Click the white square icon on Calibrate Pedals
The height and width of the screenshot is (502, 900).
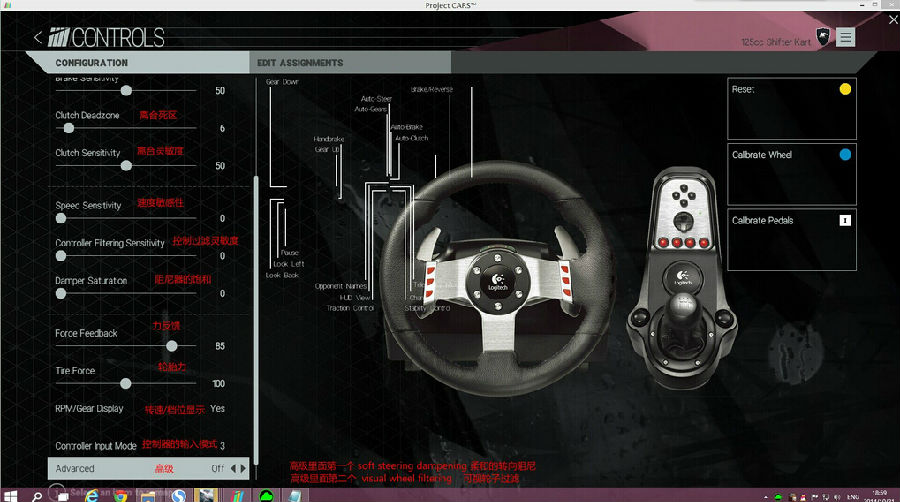845,220
